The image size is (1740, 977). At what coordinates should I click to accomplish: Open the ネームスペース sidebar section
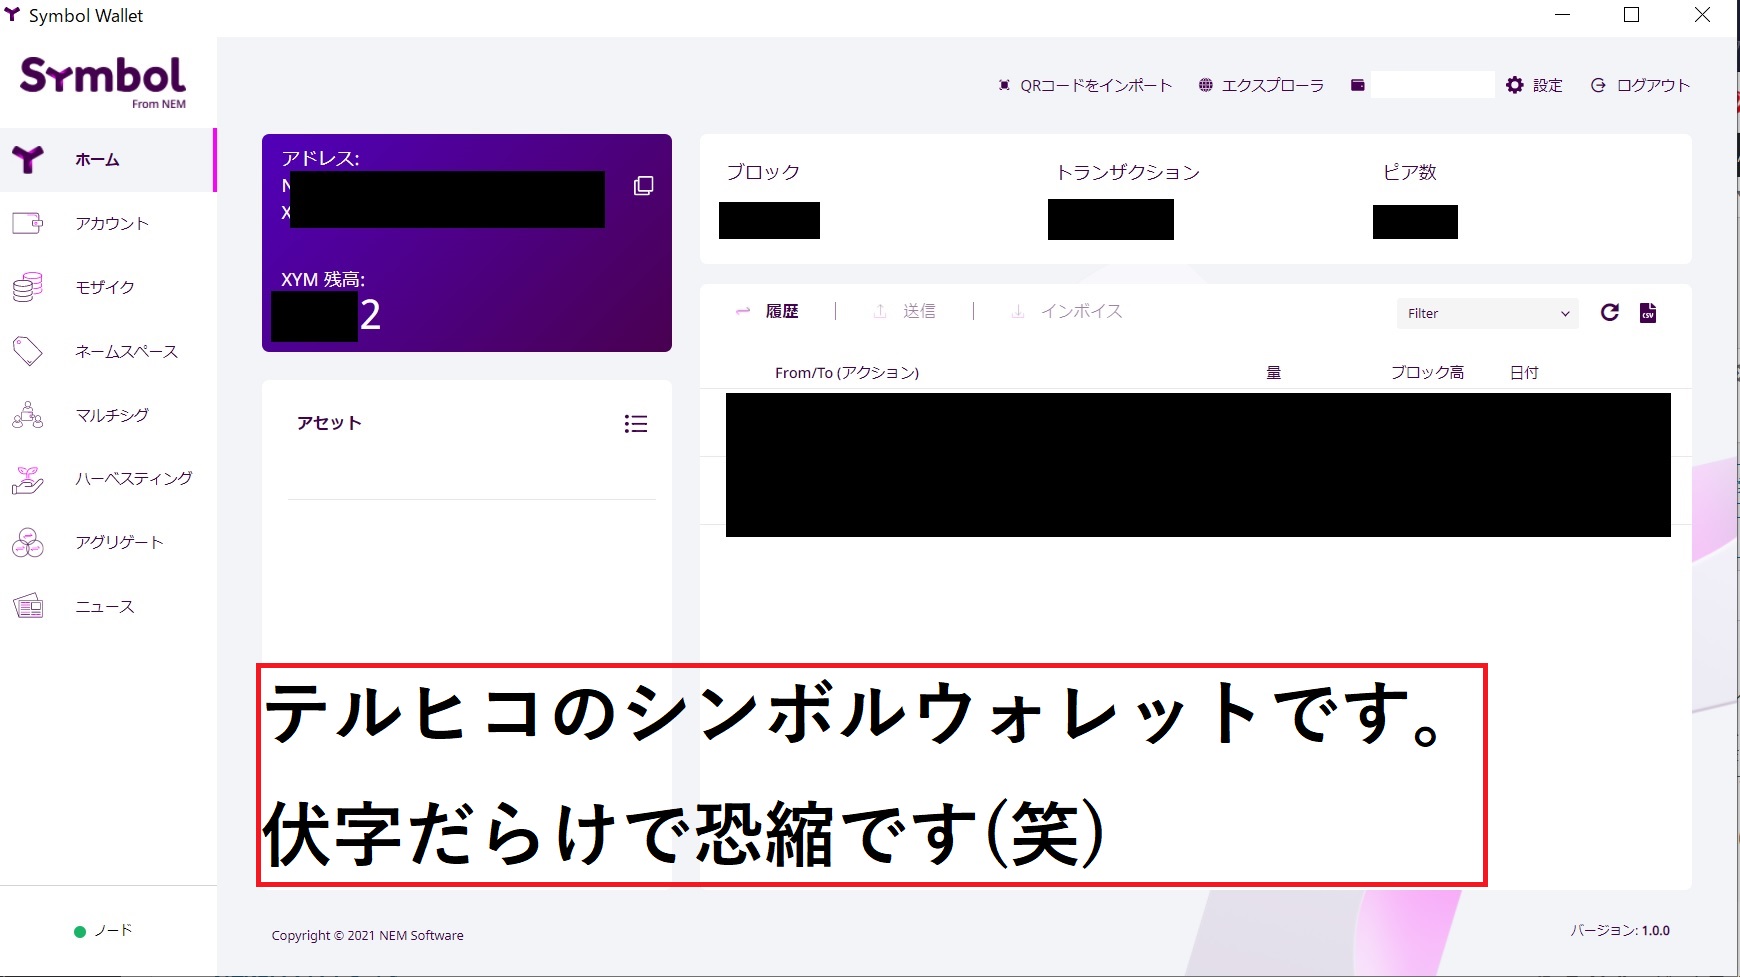[107, 351]
